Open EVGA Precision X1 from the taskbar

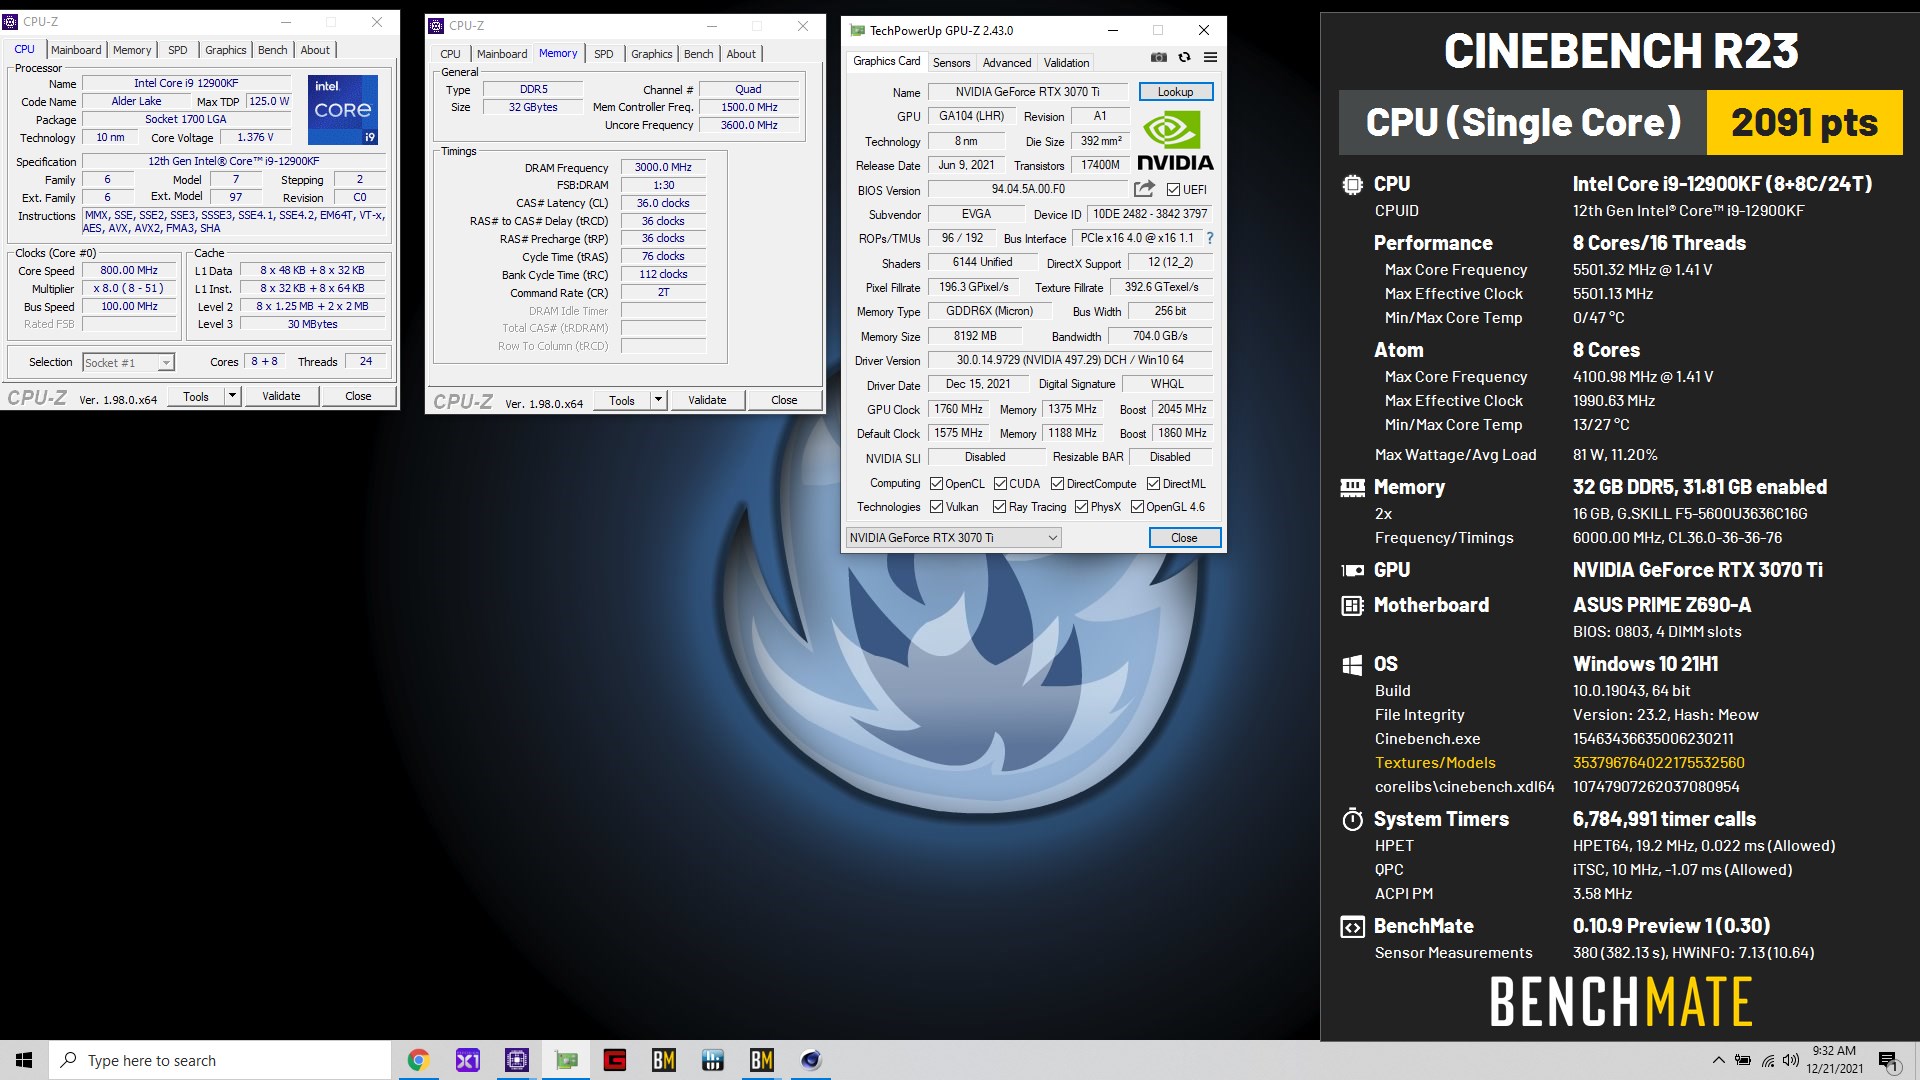tap(467, 1060)
